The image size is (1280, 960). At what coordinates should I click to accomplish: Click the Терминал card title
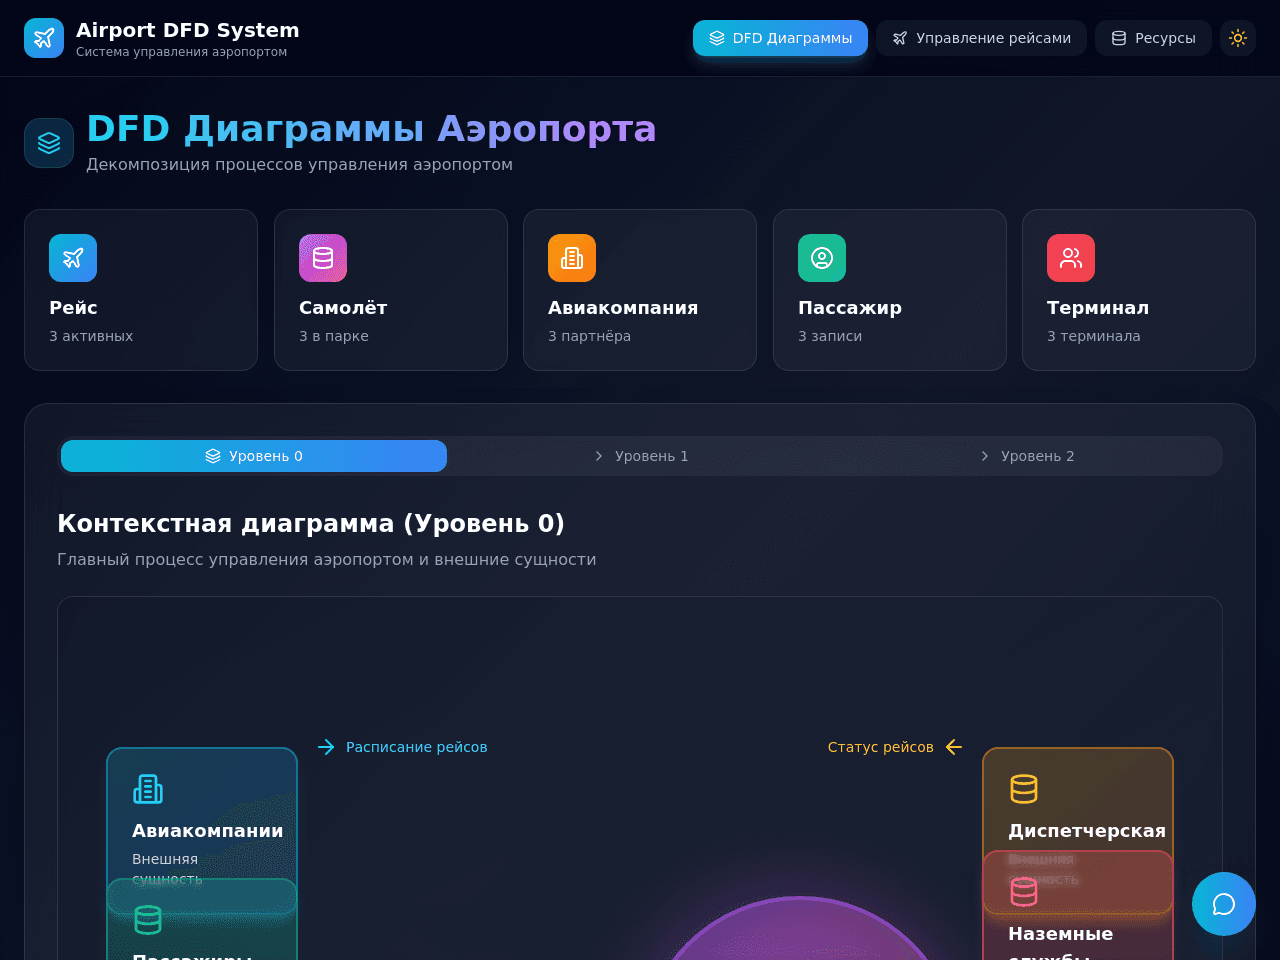pyautogui.click(x=1098, y=308)
